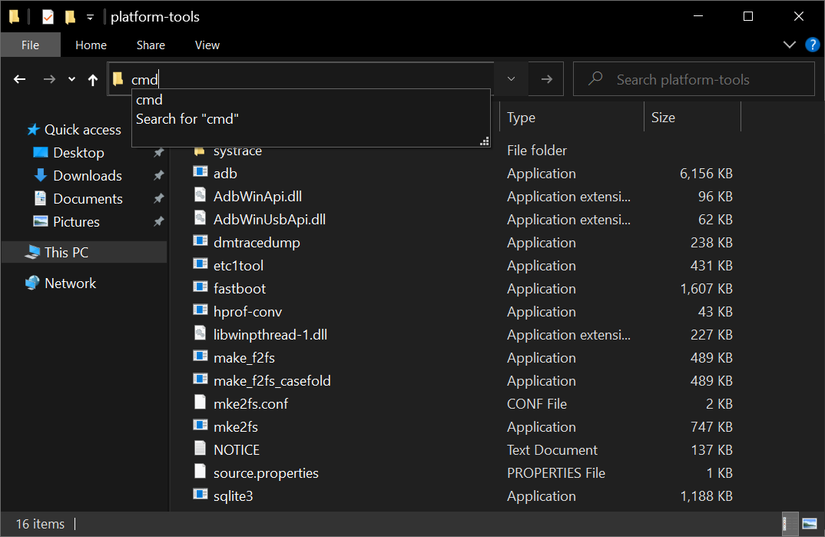Open the Help question mark icon

pos(812,45)
